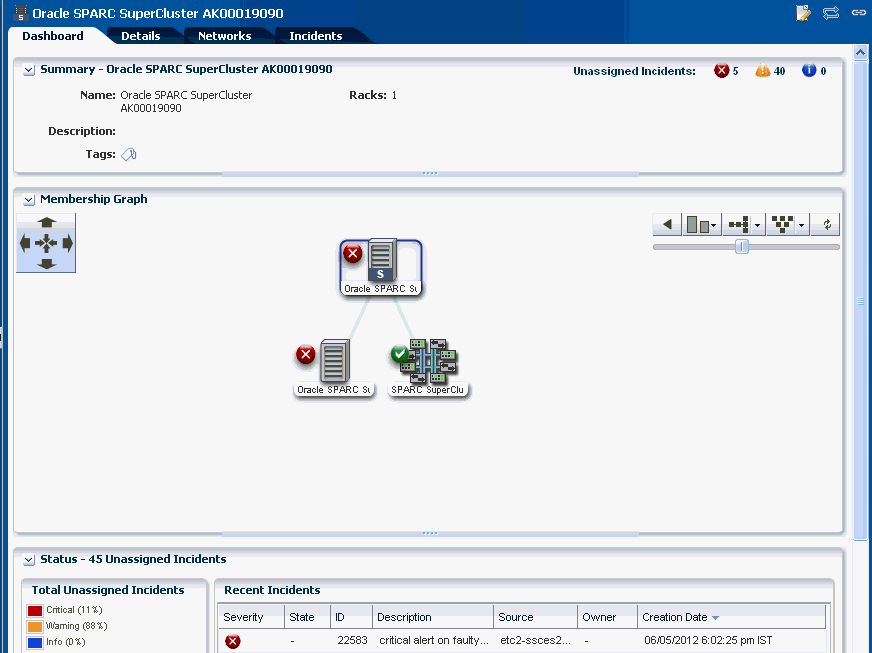
Task: Click the critical unassigned incidents icon
Action: click(721, 71)
